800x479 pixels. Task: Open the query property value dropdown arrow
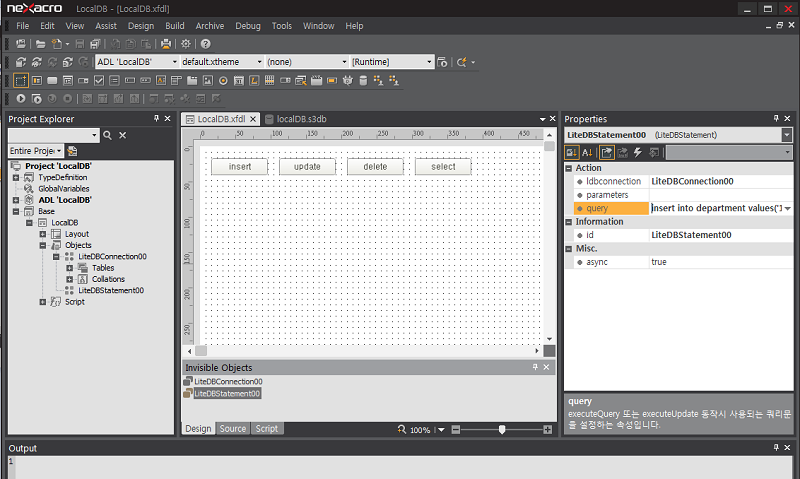tap(788, 208)
